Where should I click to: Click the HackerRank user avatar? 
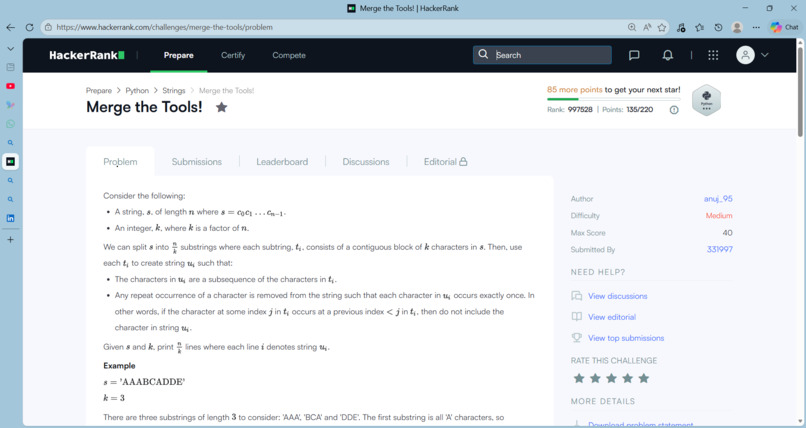(x=745, y=55)
